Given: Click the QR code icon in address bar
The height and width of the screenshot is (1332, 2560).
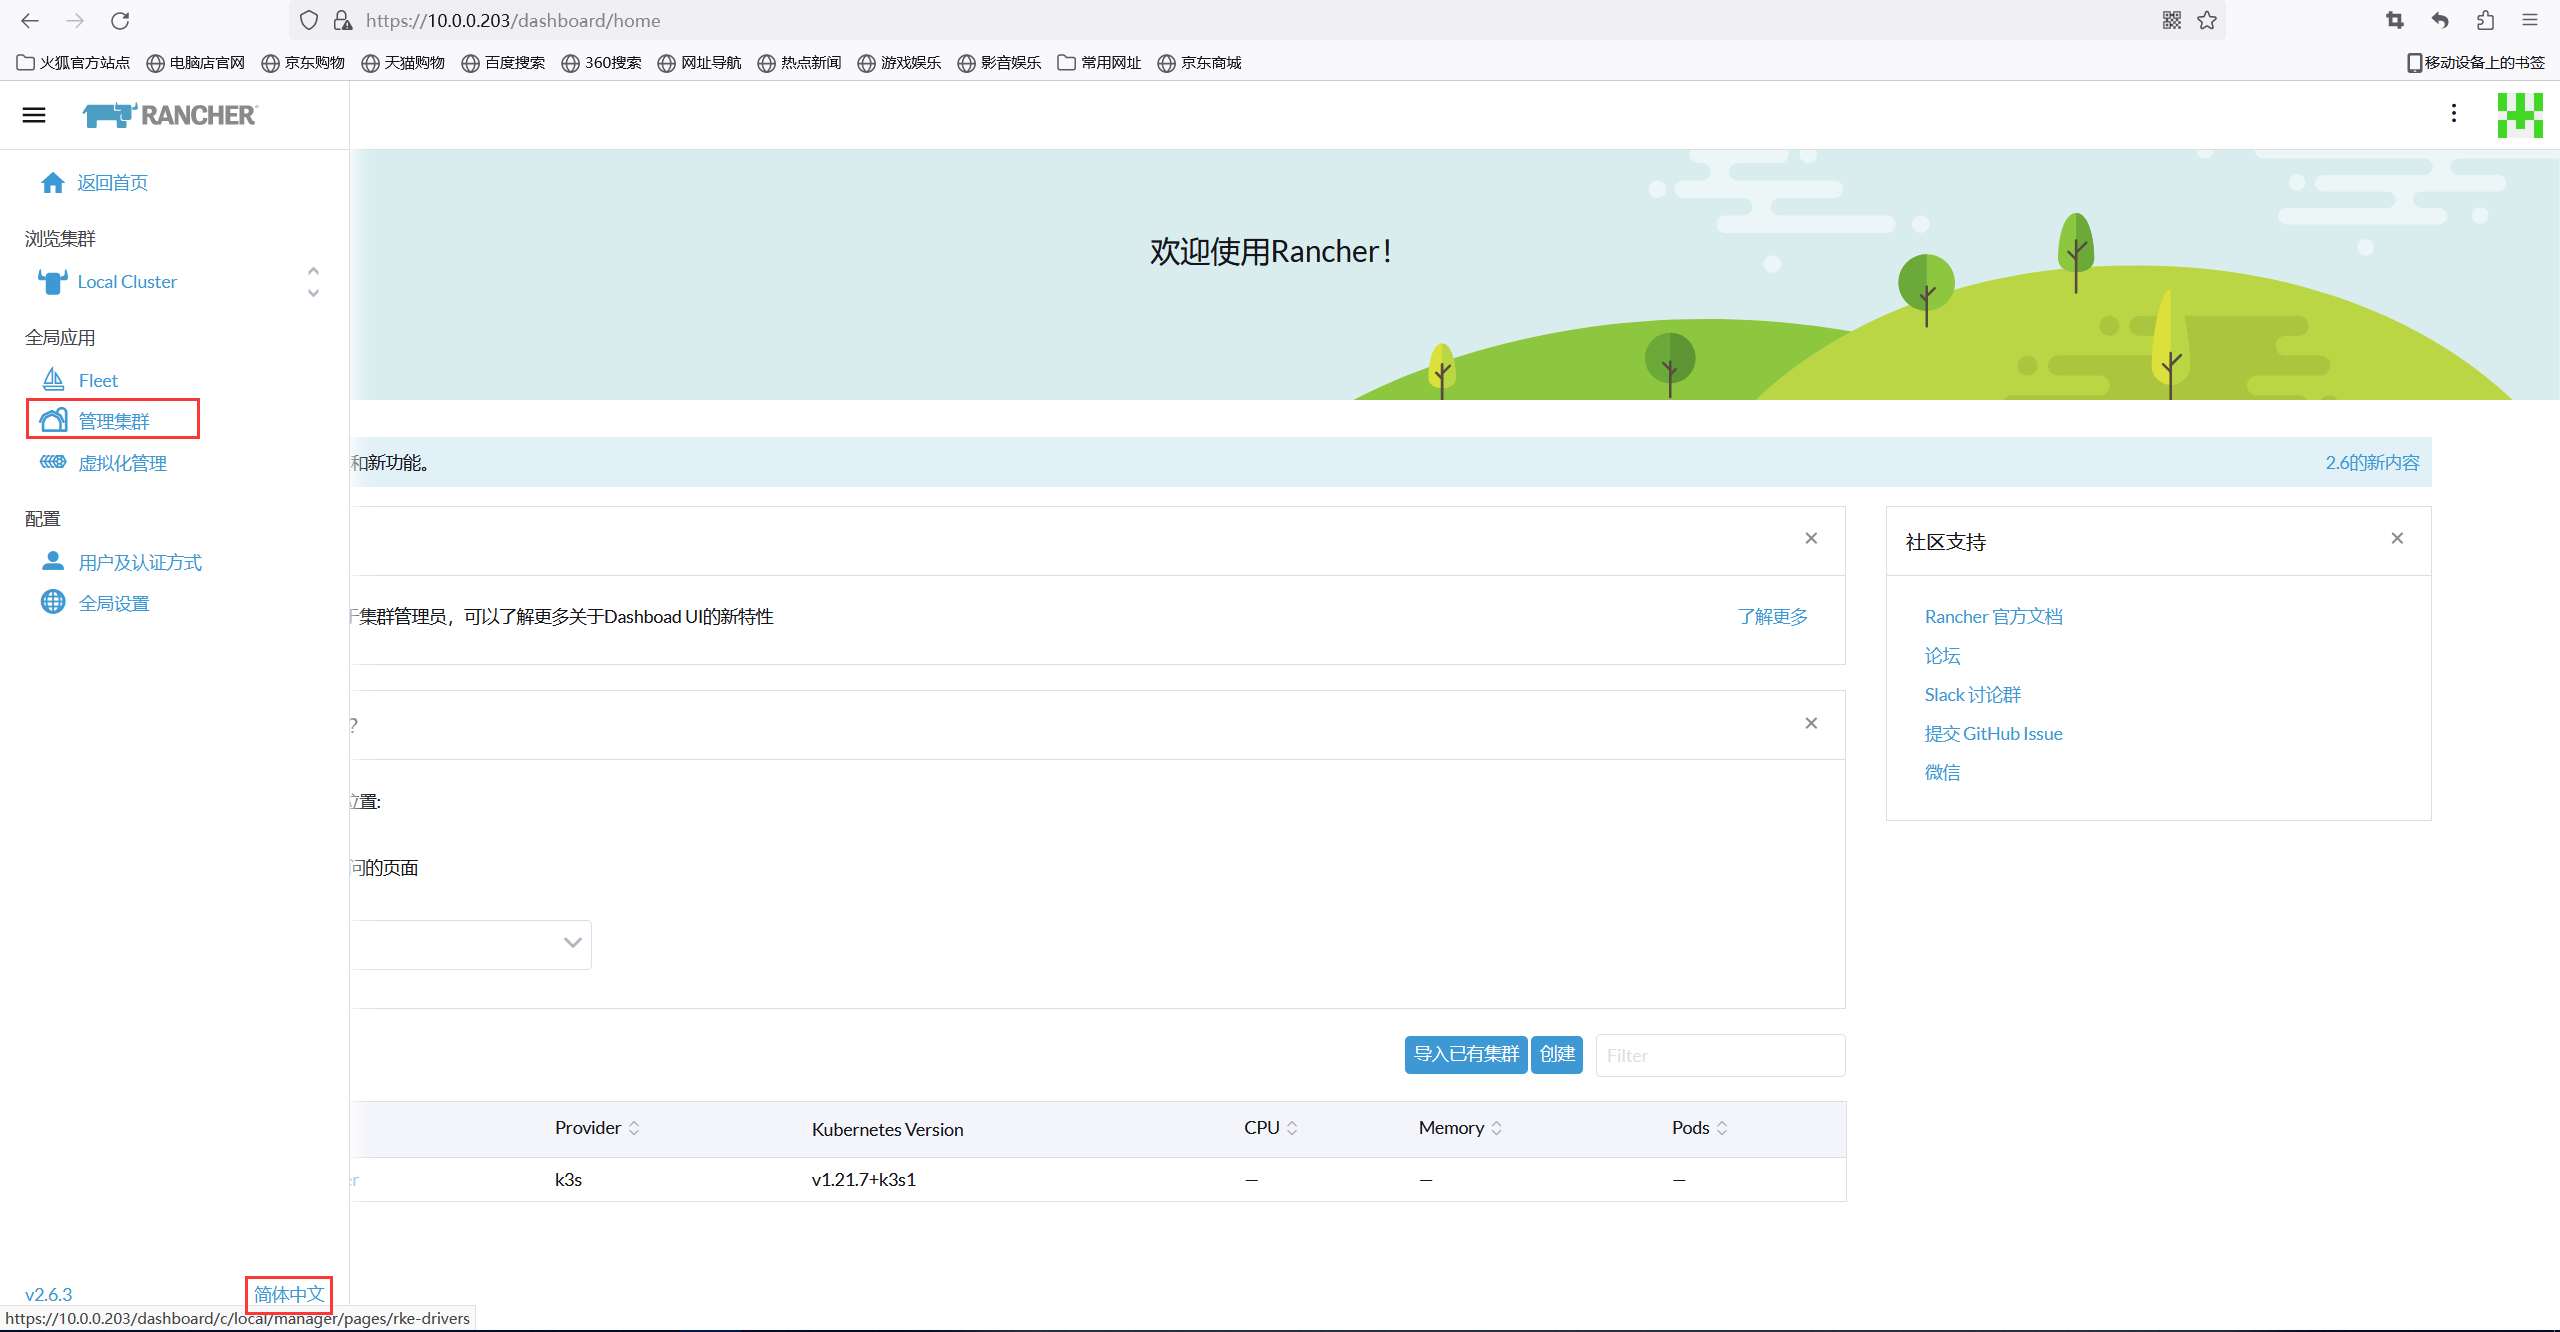Looking at the screenshot, I should 2171,20.
